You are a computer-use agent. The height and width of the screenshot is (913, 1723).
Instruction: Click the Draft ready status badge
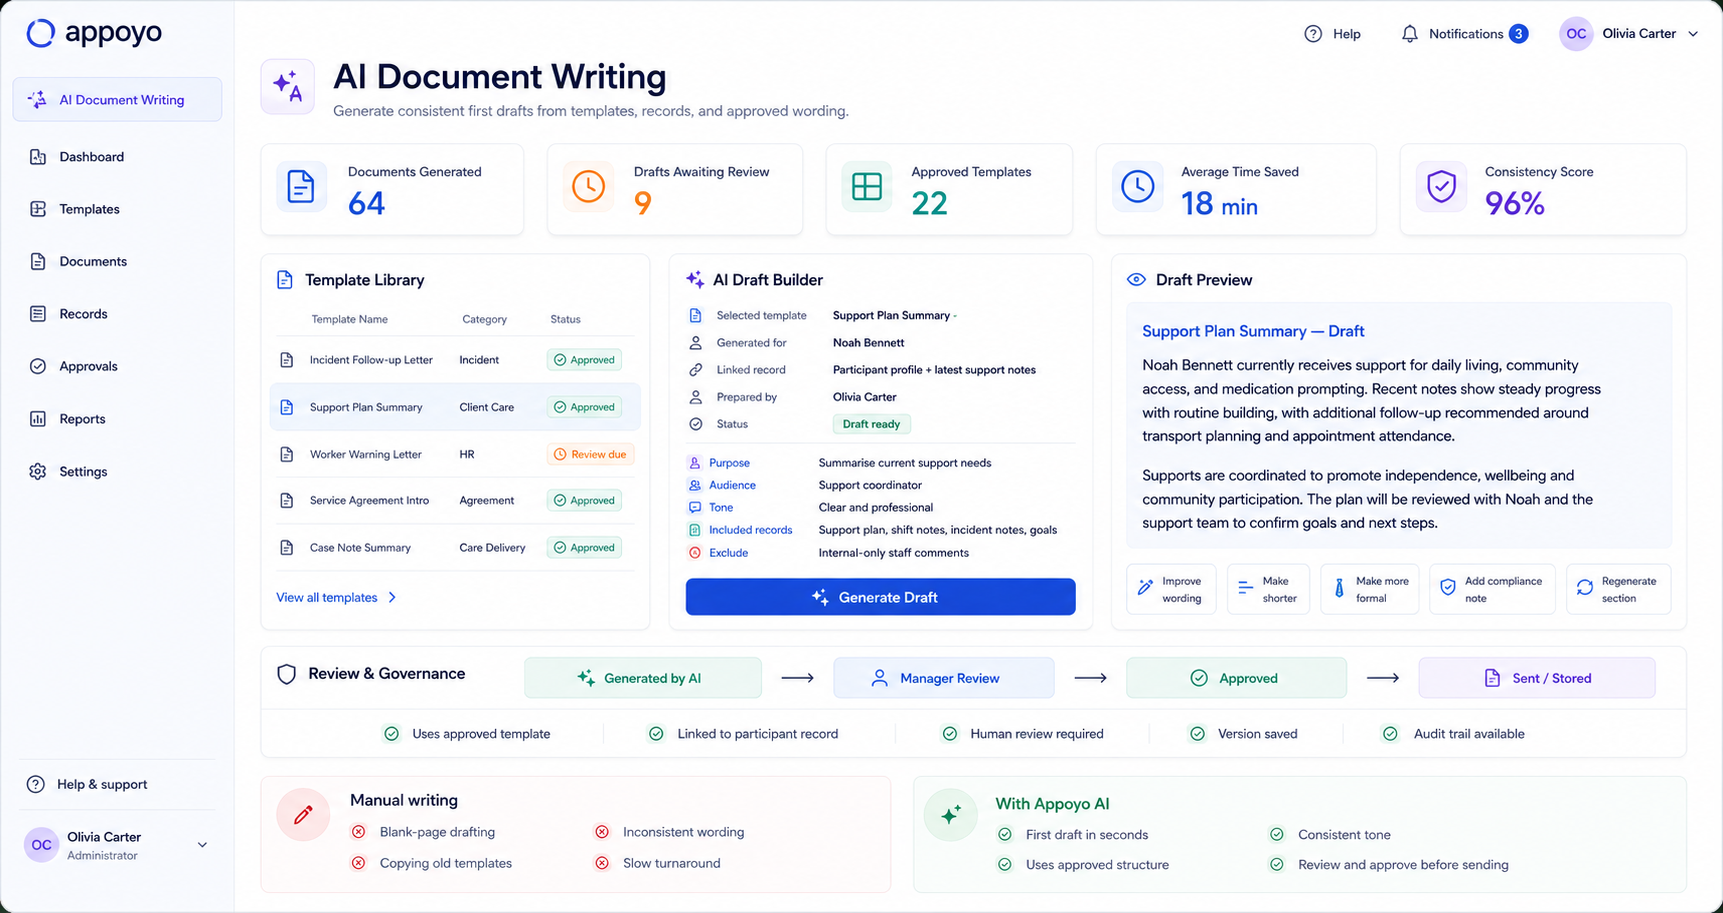point(871,424)
